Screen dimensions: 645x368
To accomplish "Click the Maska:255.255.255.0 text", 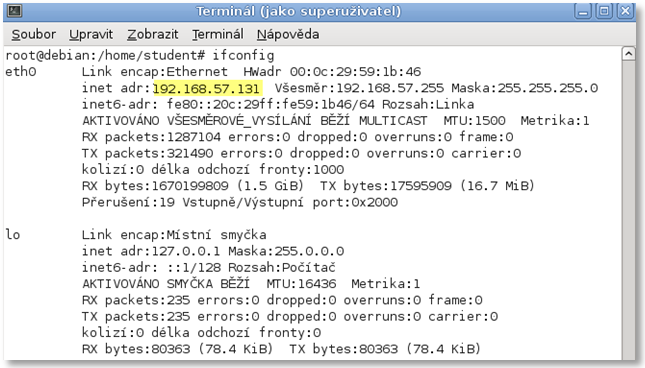I will pyautogui.click(x=524, y=88).
